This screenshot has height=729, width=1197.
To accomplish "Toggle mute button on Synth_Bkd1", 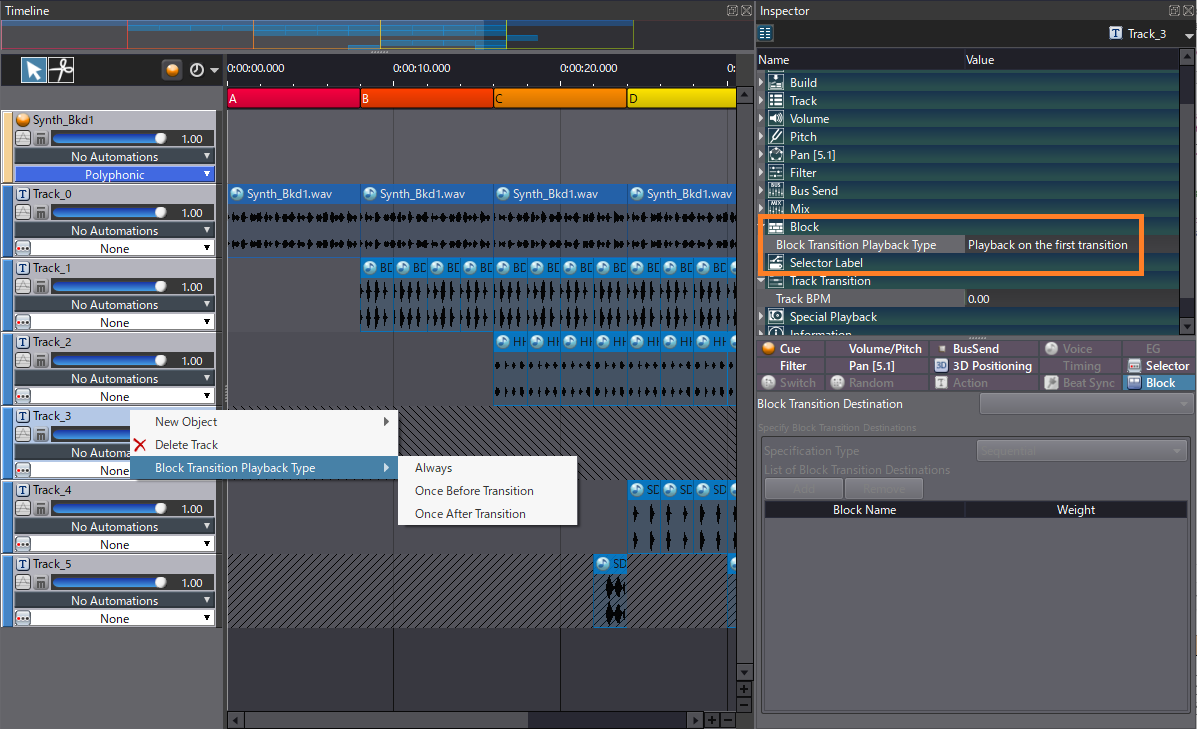I will coord(41,138).
